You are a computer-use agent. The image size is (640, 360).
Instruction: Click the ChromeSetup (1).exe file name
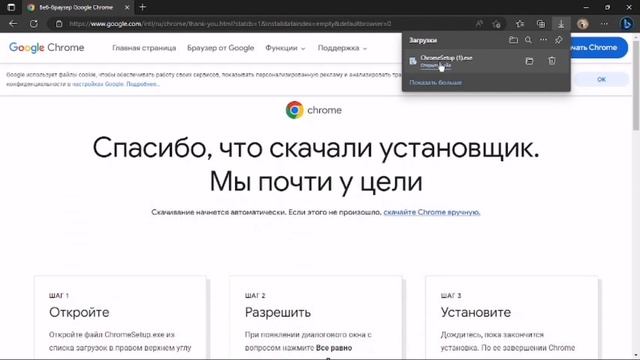click(446, 58)
